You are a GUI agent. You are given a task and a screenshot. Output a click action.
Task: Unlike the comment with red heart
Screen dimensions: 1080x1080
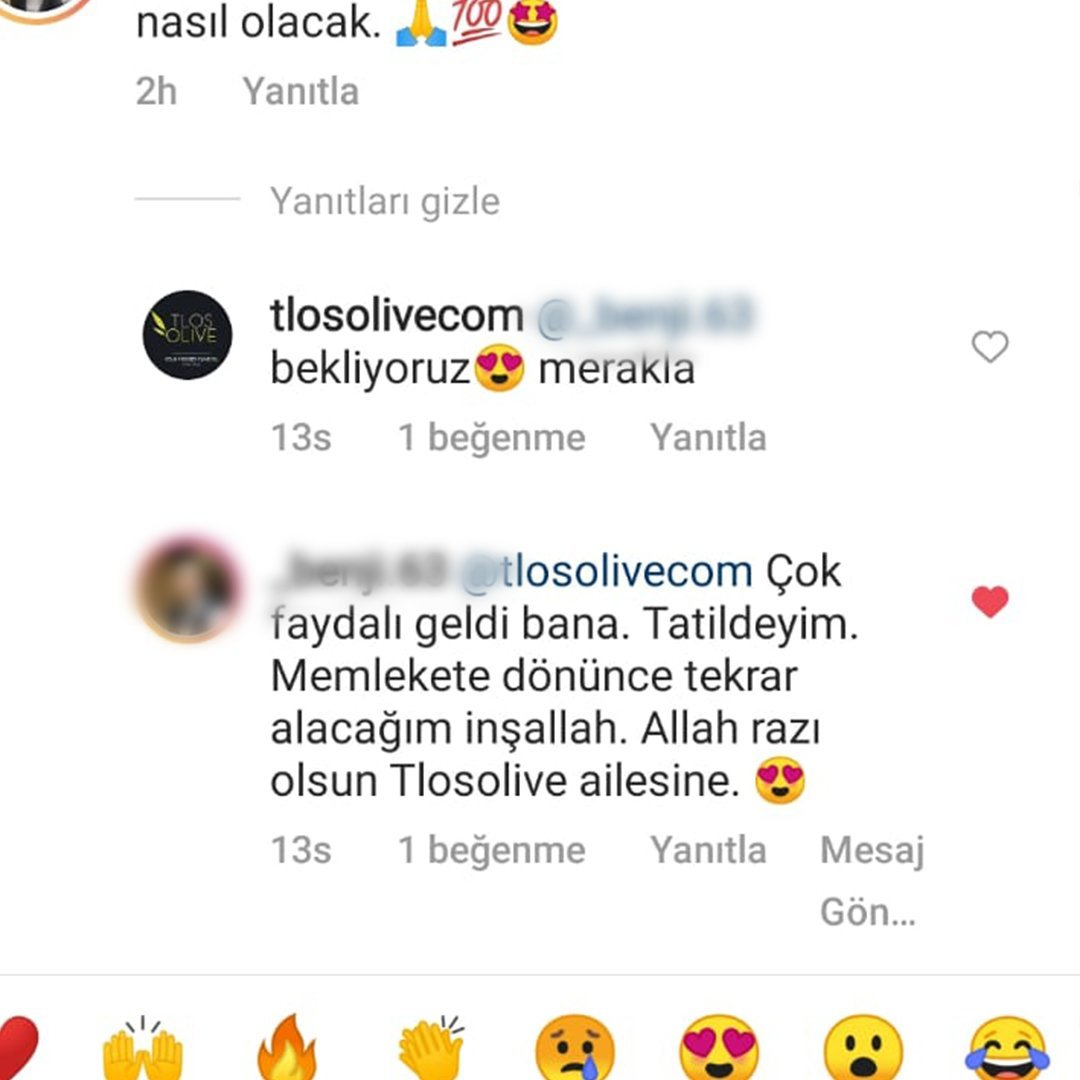pyautogui.click(x=990, y=601)
